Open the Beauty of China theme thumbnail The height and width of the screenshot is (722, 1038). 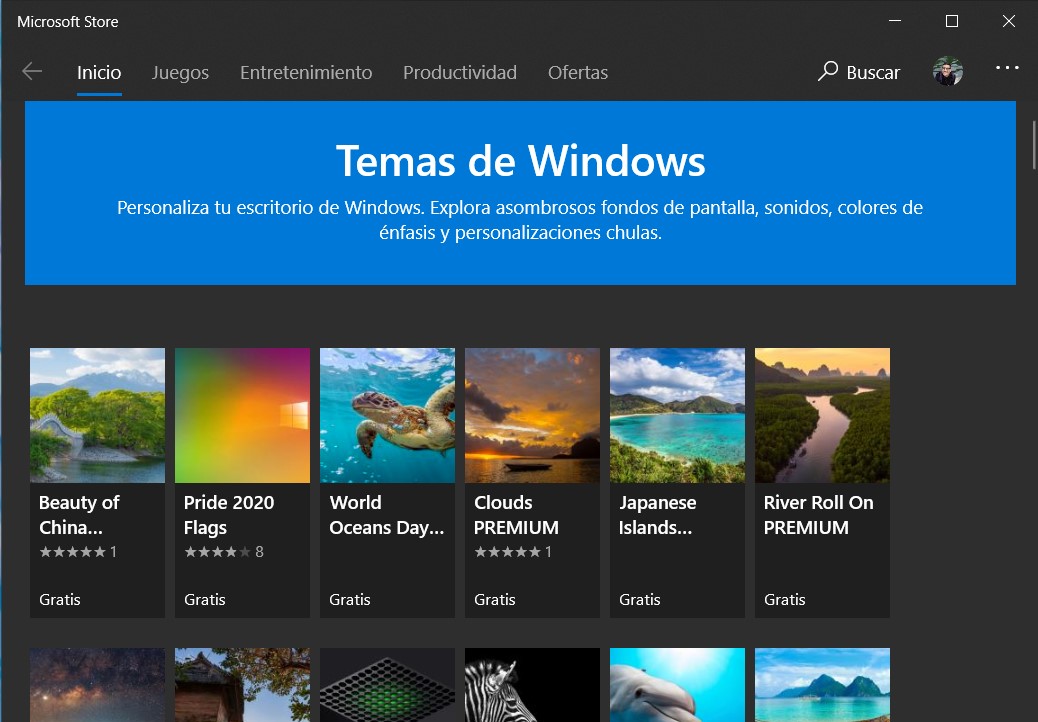pyautogui.click(x=97, y=415)
